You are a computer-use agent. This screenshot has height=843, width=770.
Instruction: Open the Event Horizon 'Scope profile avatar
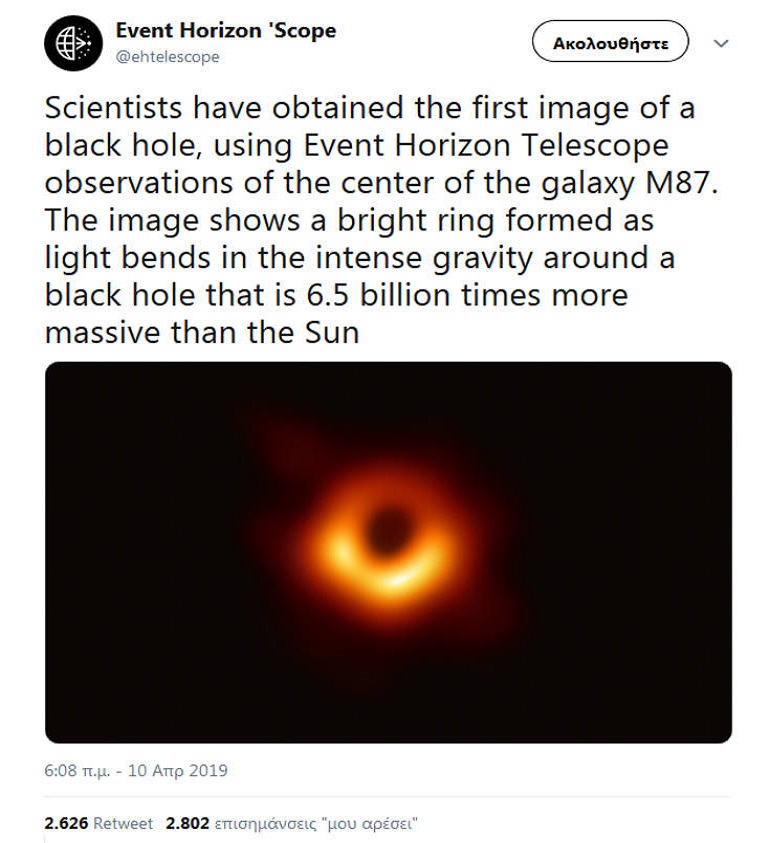73,43
